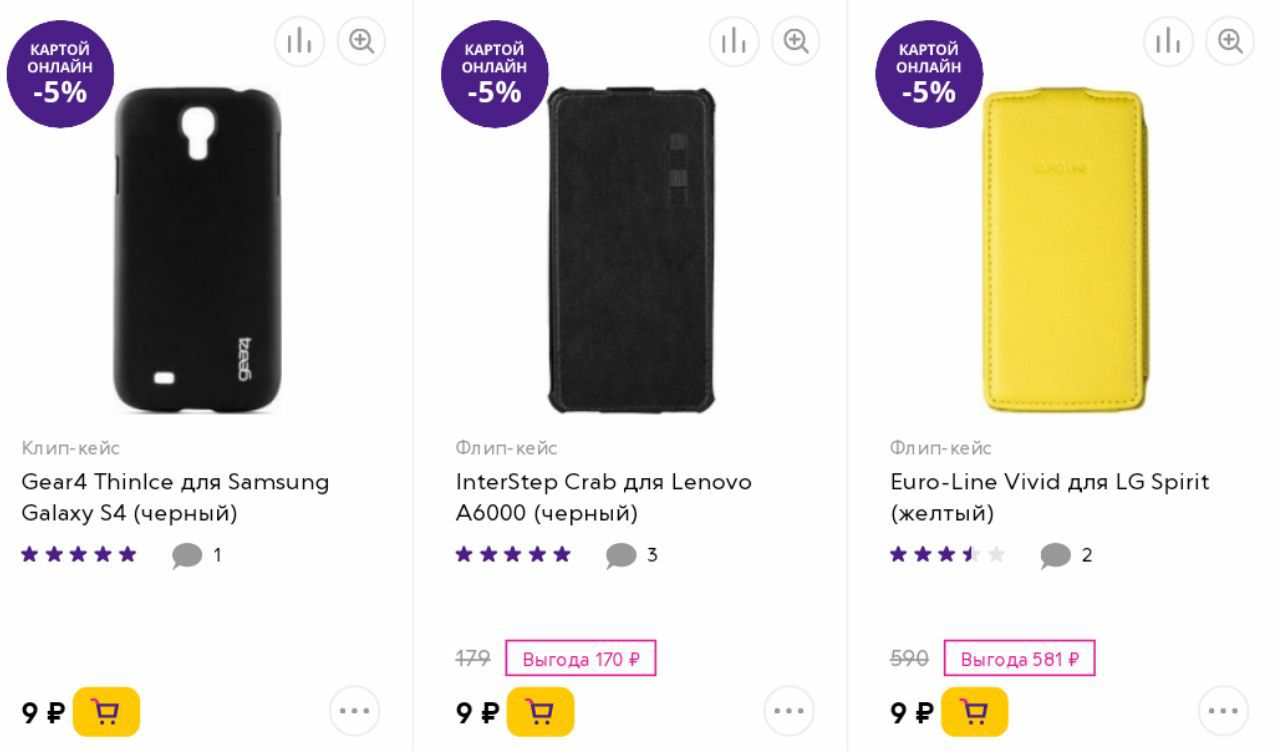The height and width of the screenshot is (751, 1280).
Task: View yellow Euro-Line flip case photo
Action: point(1063,250)
